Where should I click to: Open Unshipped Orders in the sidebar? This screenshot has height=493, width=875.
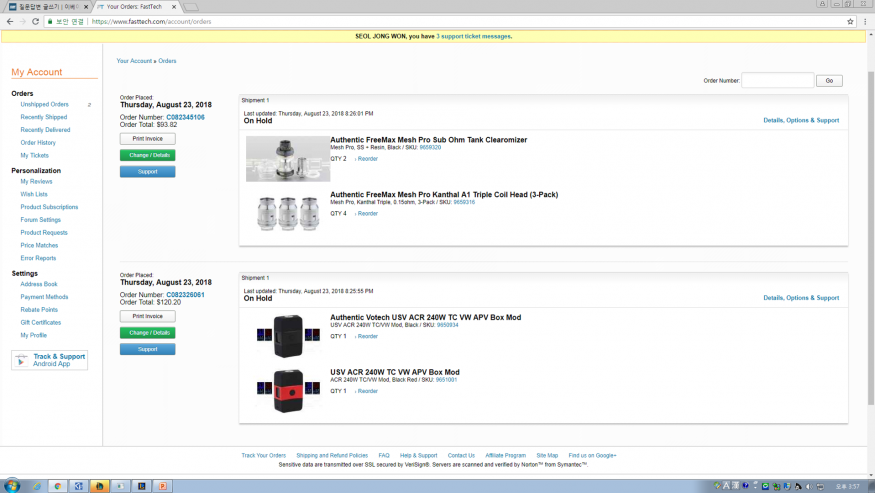click(x=44, y=104)
